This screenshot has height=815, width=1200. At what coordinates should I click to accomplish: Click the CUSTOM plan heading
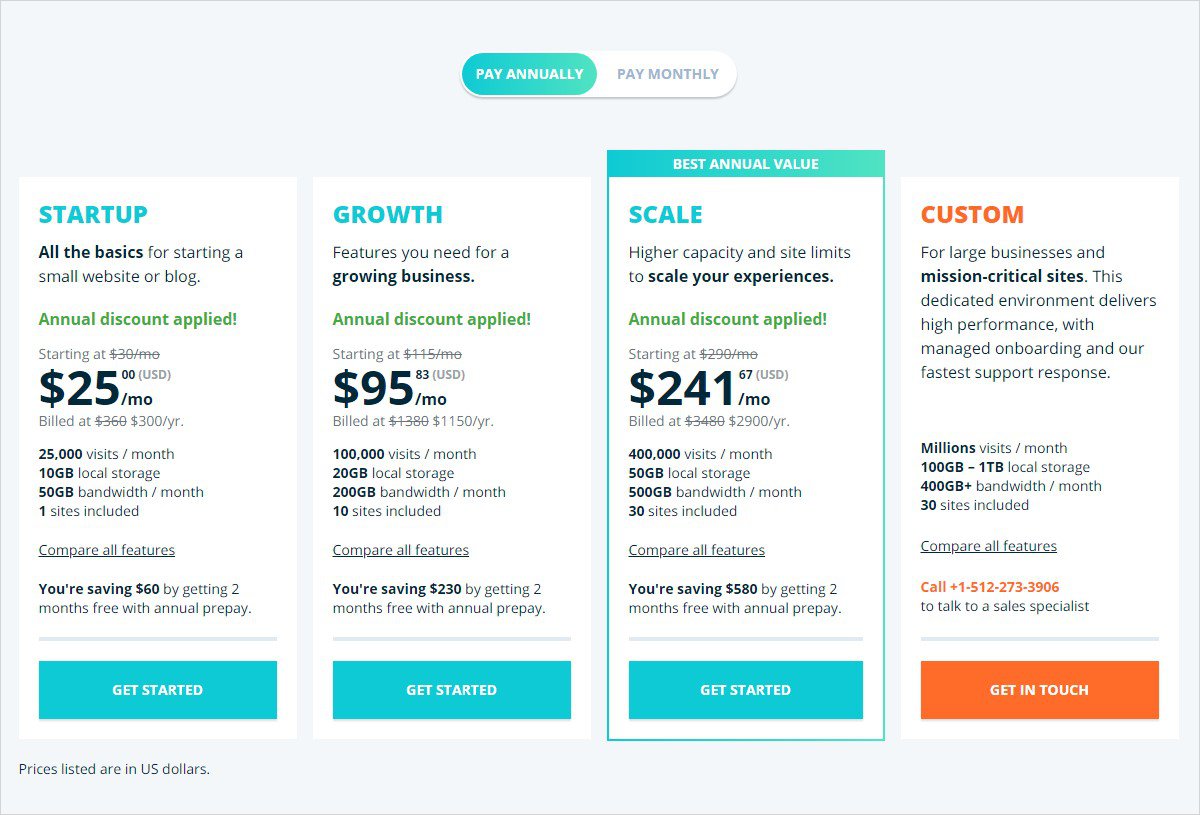point(972,215)
